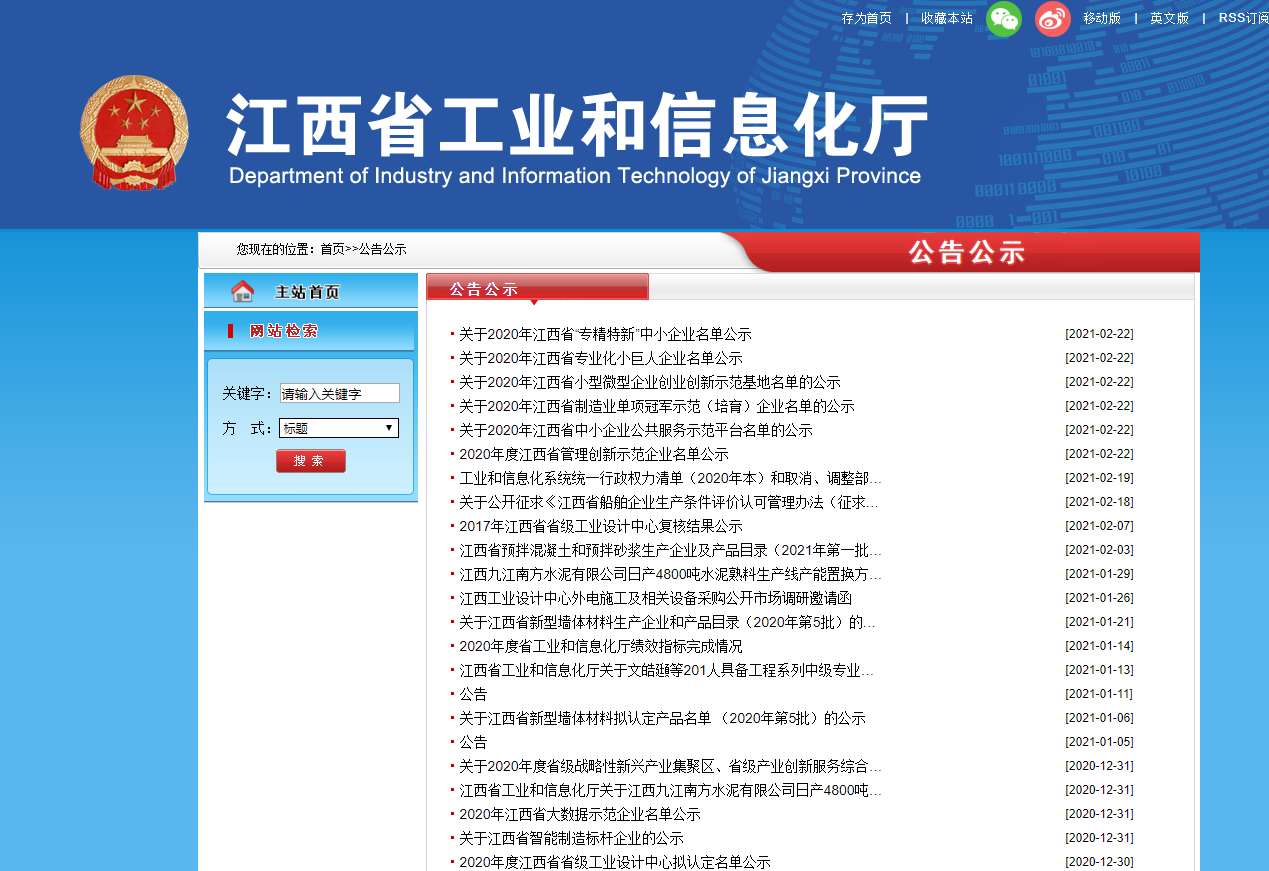Screen dimensions: 1269x871
Task: Click date [2021-01-26] in list
Action: pos(1099,598)
